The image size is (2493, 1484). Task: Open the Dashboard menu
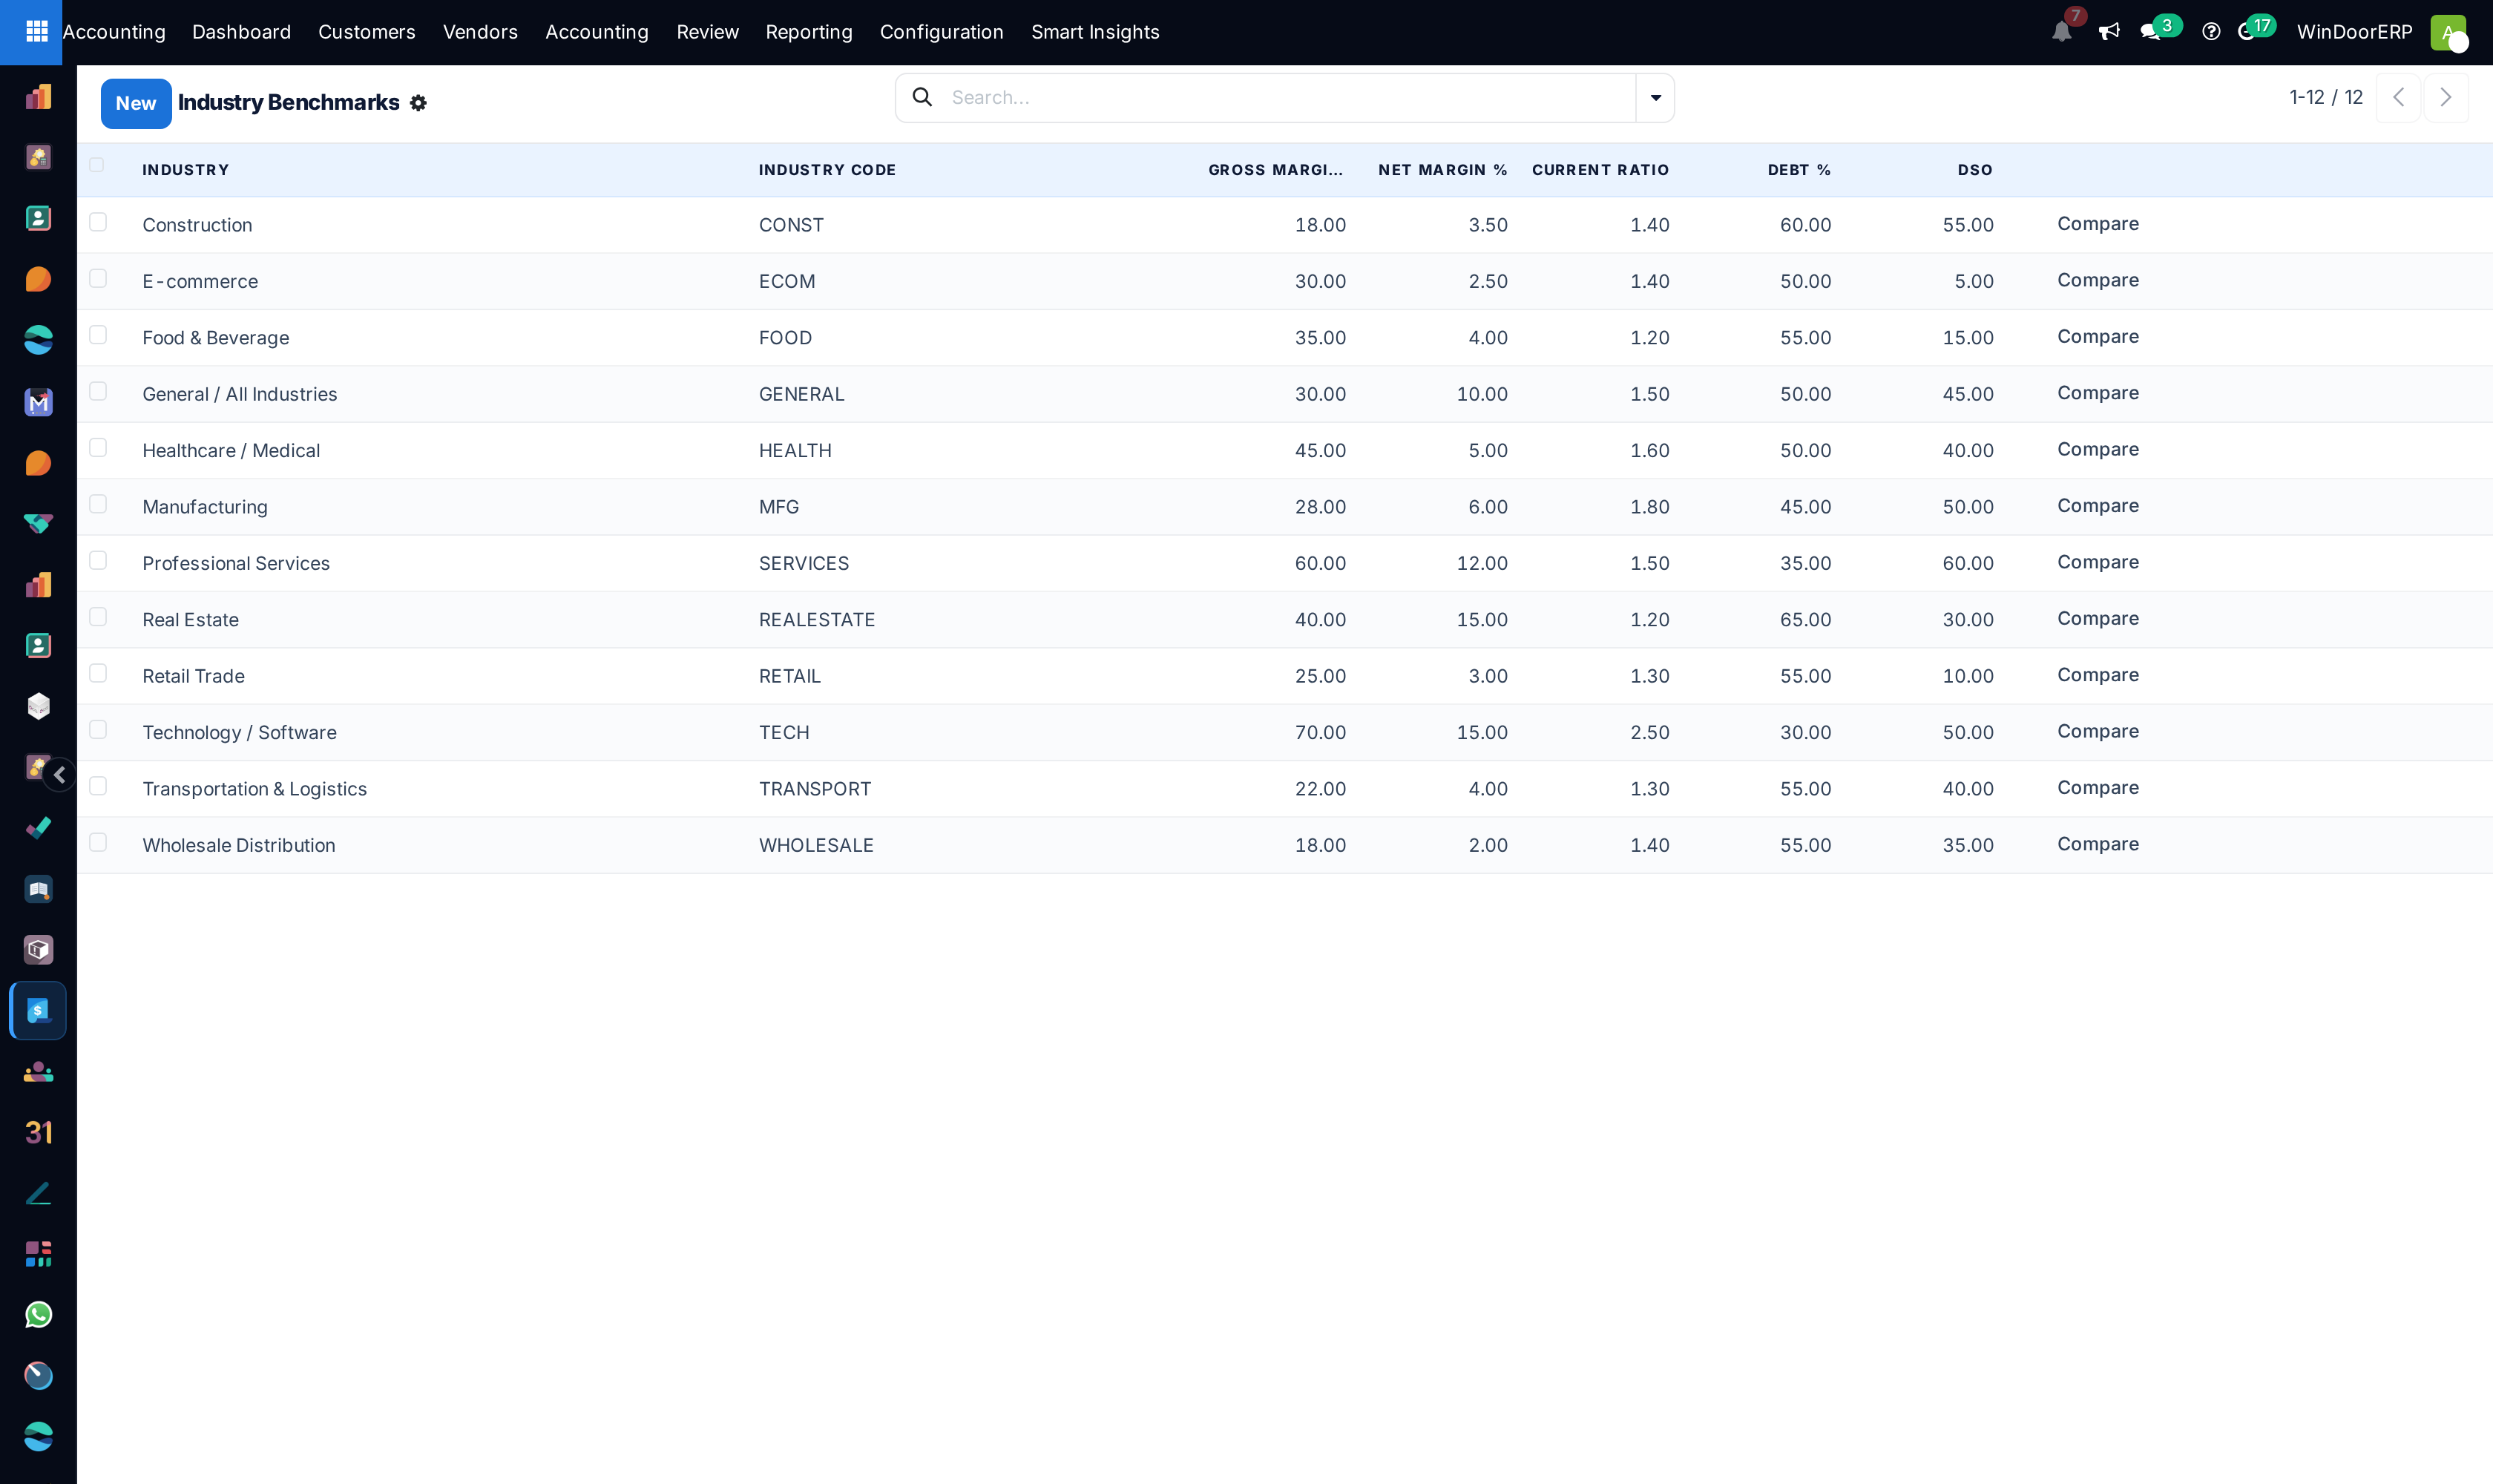[x=241, y=32]
